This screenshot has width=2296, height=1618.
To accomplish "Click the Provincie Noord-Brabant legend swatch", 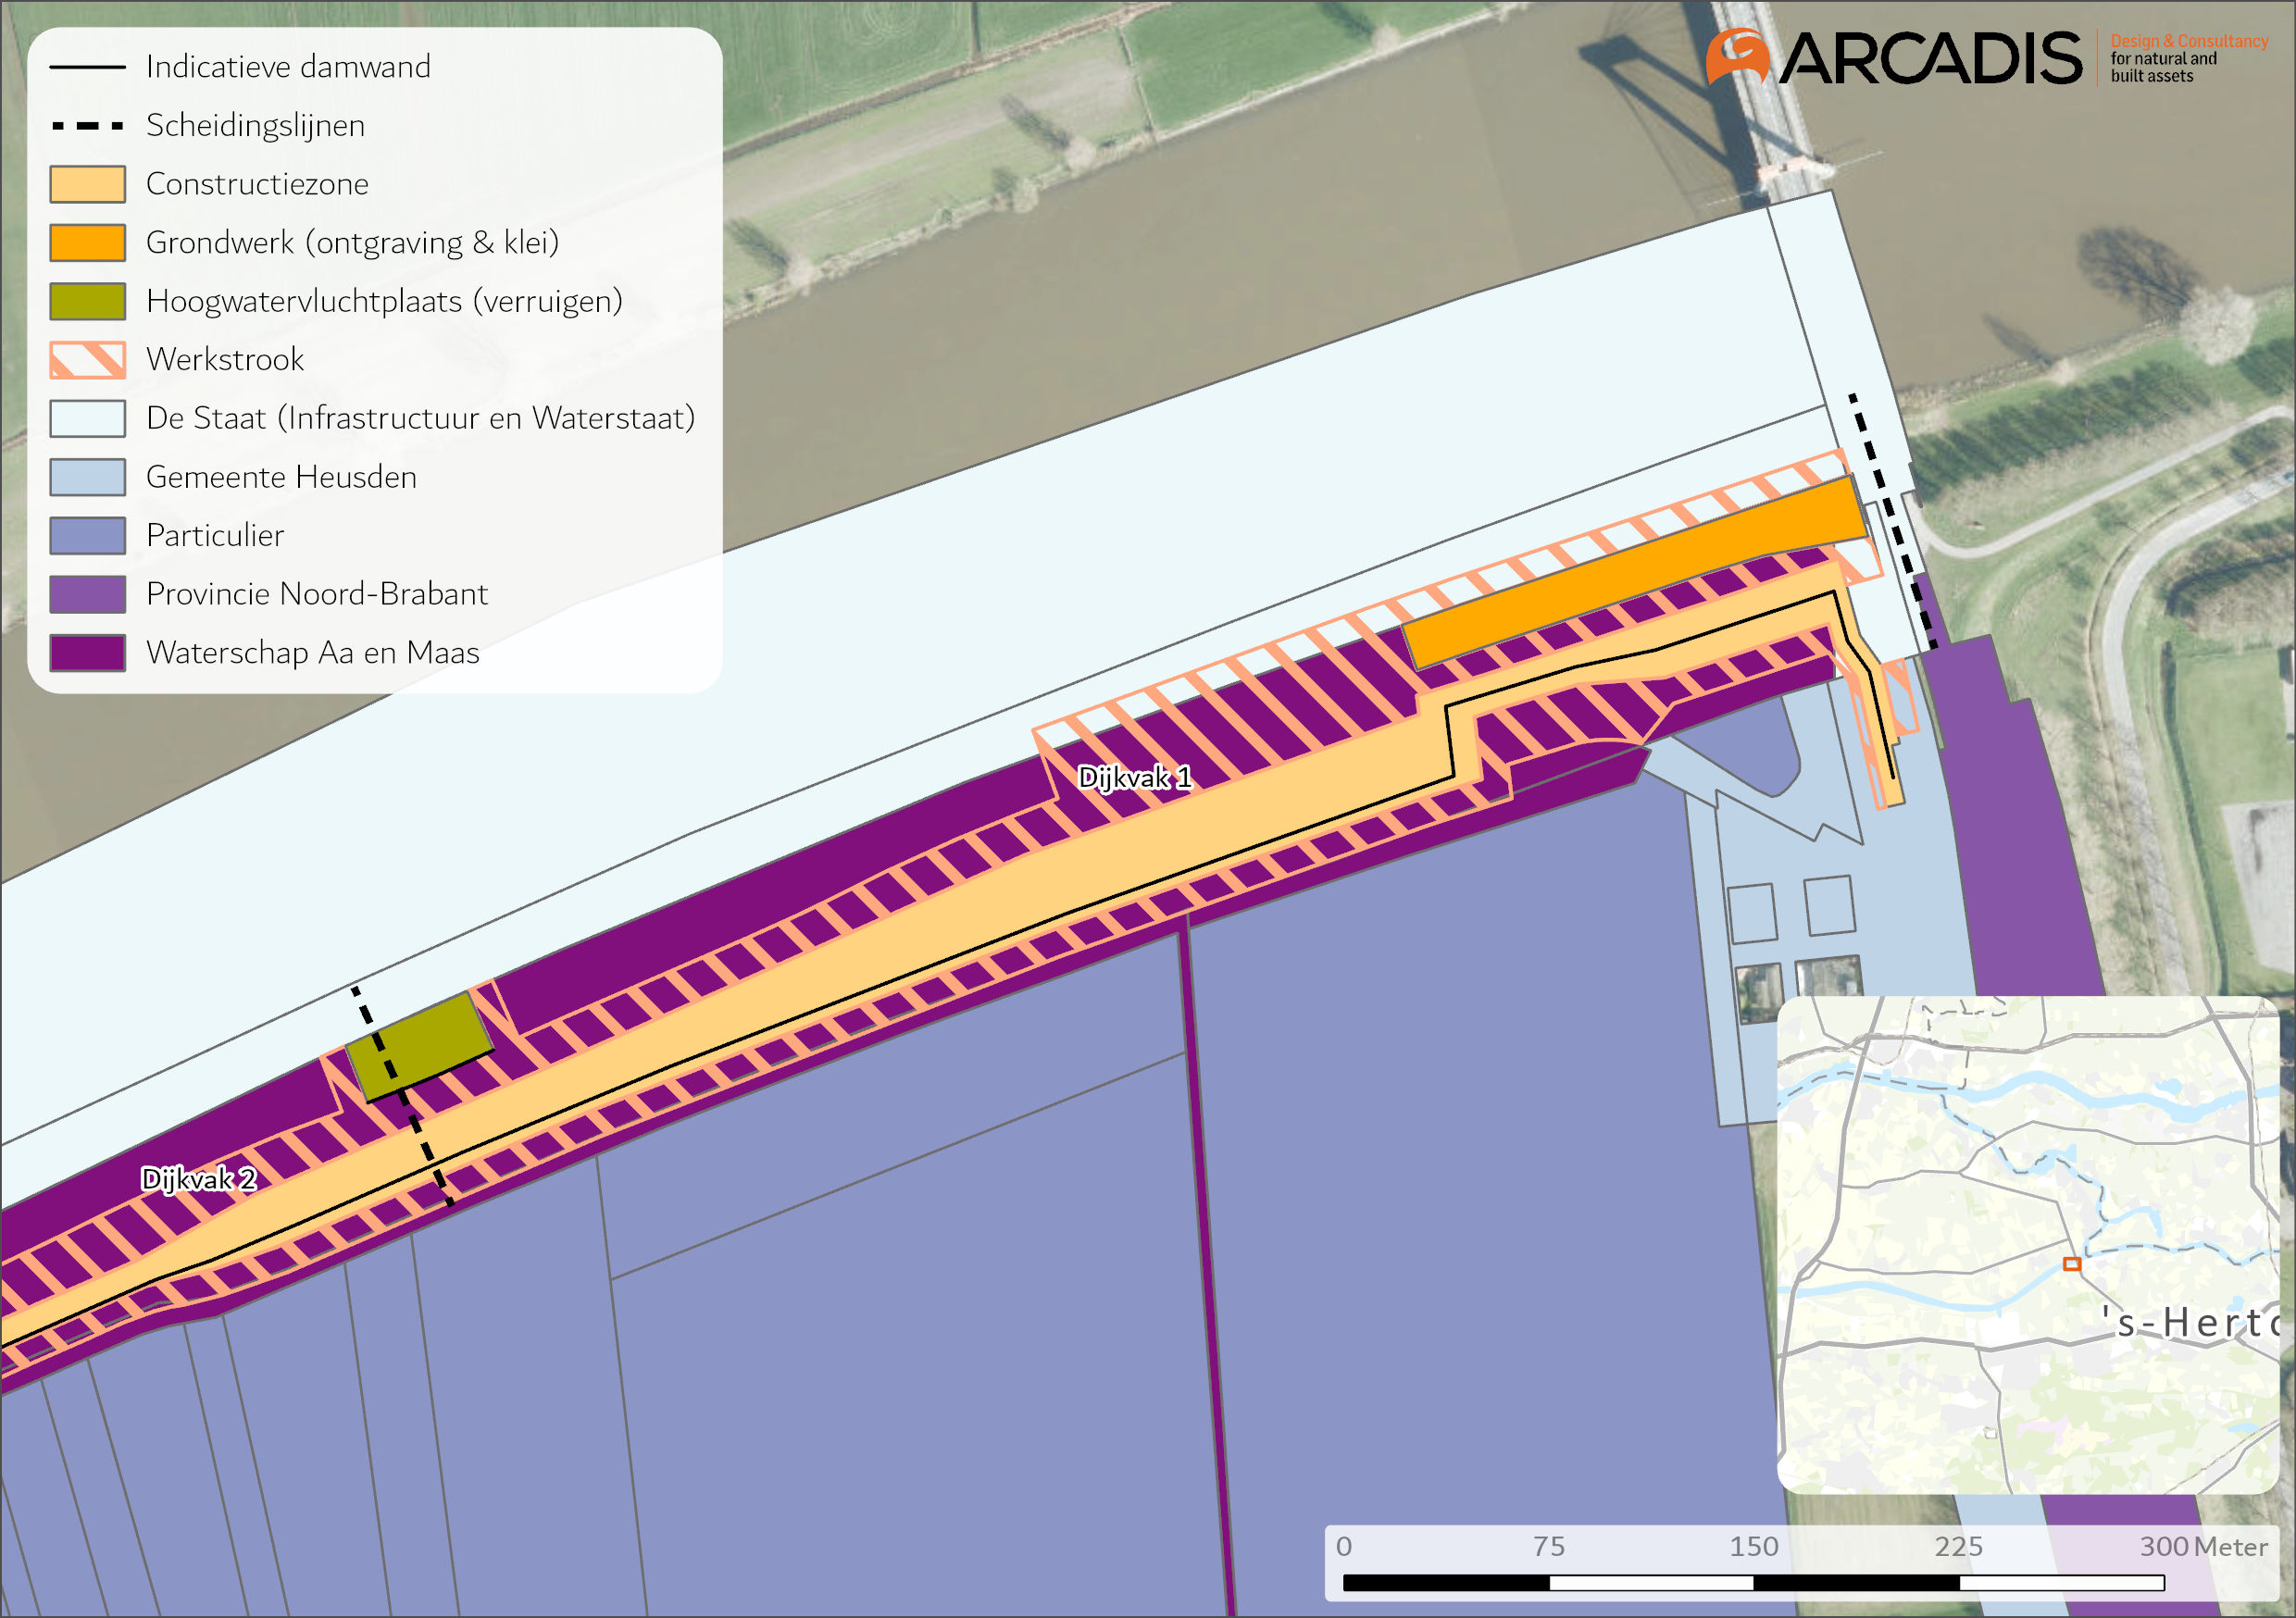I will pyautogui.click(x=88, y=594).
